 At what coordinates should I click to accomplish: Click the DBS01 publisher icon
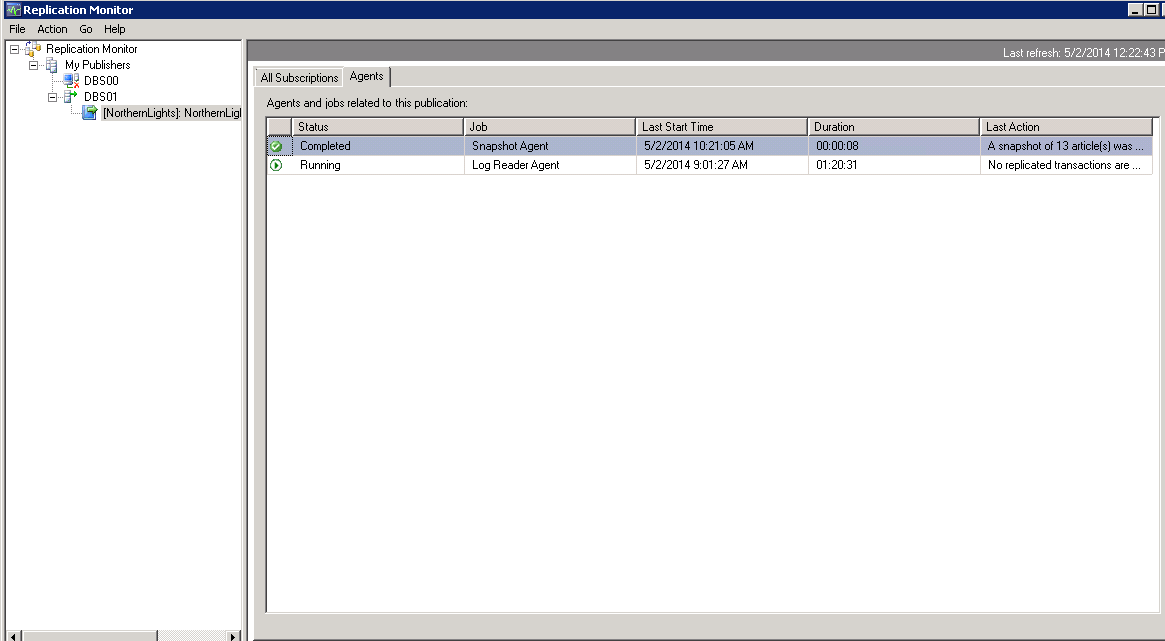[71, 97]
